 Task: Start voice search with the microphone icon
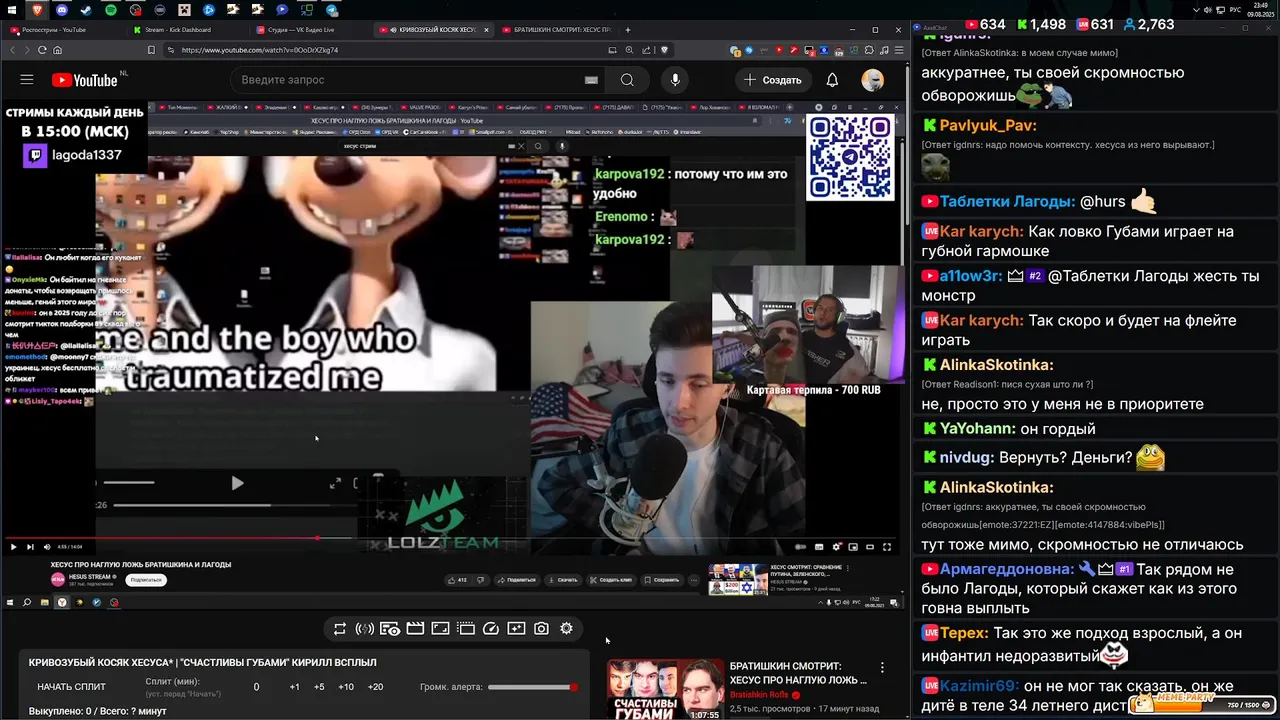[x=675, y=80]
